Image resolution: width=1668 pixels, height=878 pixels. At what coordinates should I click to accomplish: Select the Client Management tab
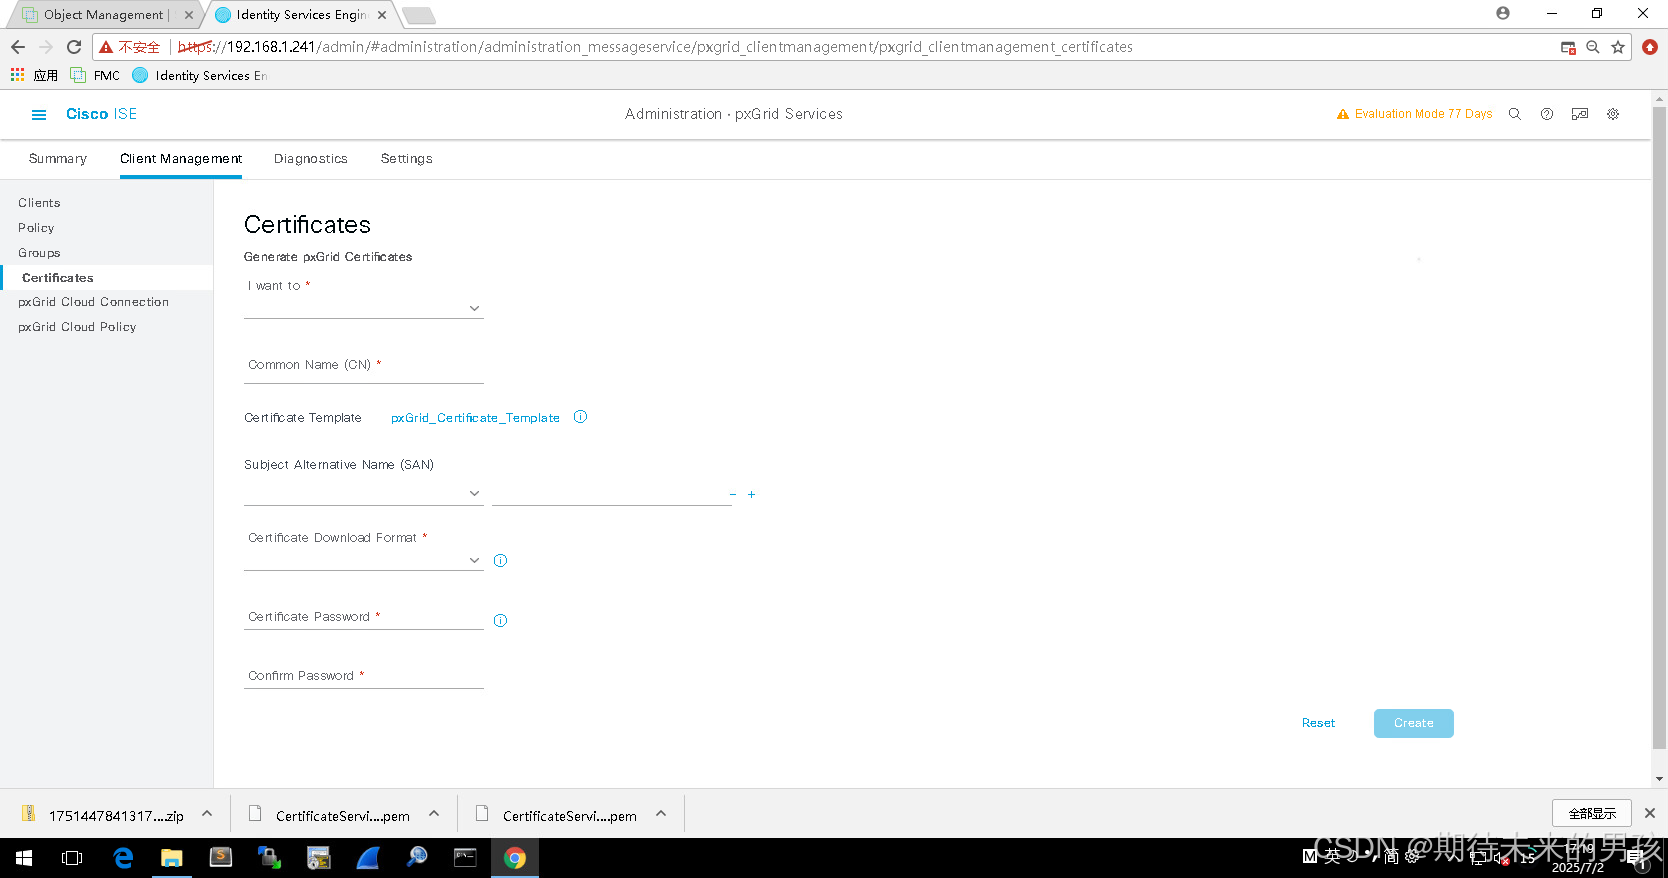[x=181, y=159]
